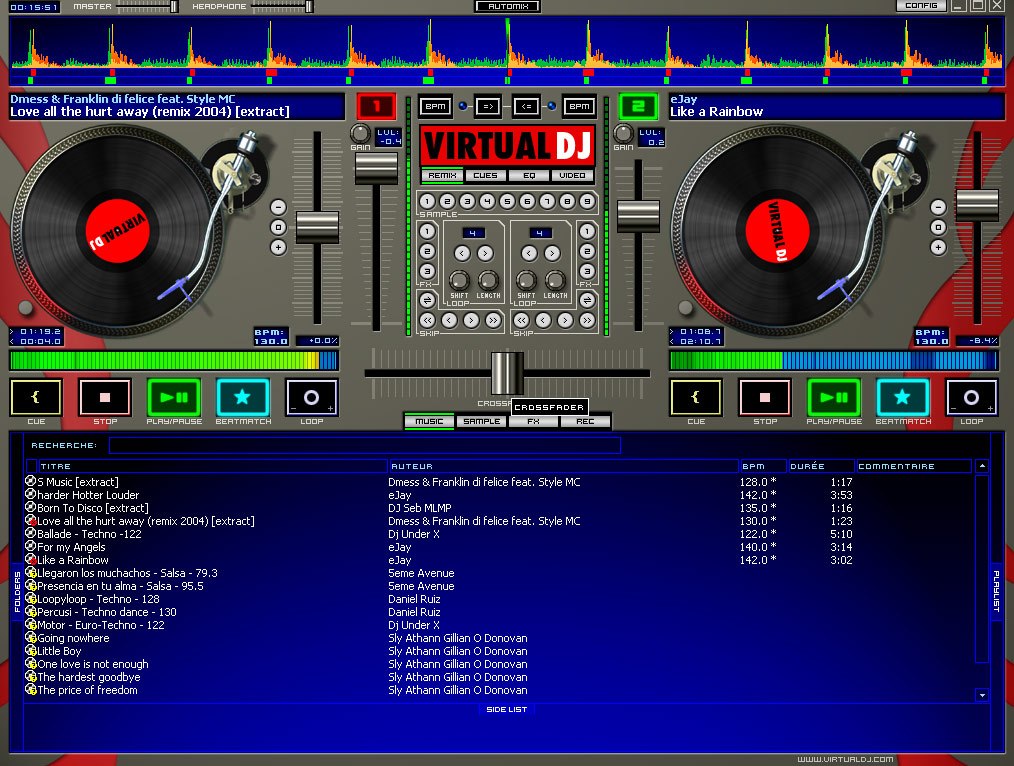The height and width of the screenshot is (766, 1014).
Task: Toggle Play/Pause on right deck
Action: [x=833, y=397]
